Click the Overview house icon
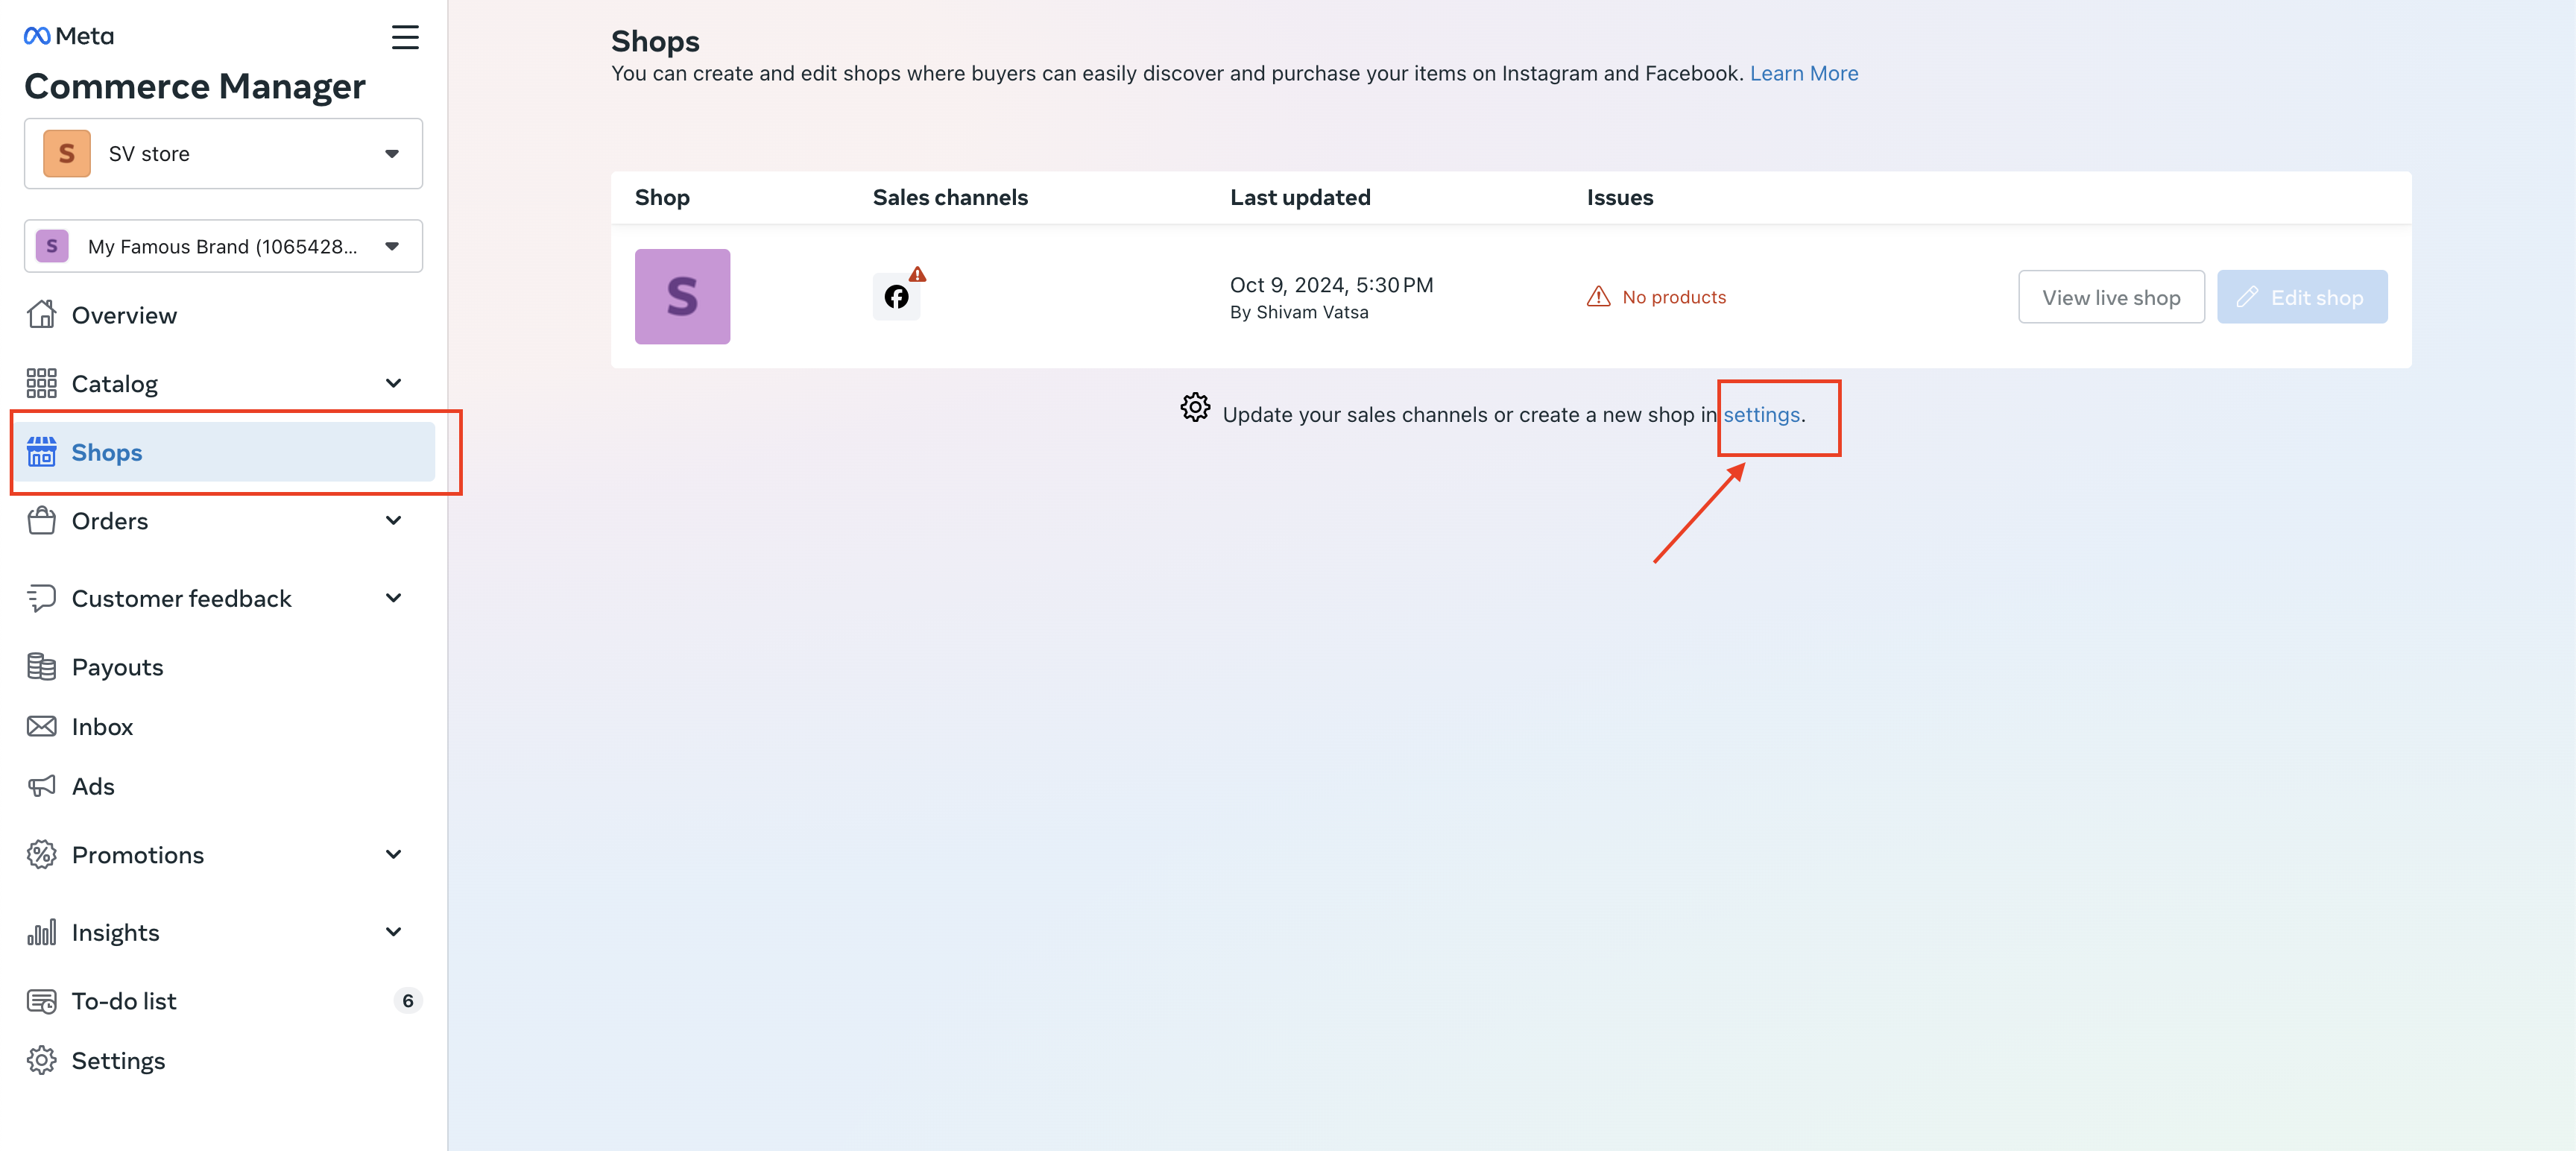The width and height of the screenshot is (2576, 1151). tap(41, 315)
